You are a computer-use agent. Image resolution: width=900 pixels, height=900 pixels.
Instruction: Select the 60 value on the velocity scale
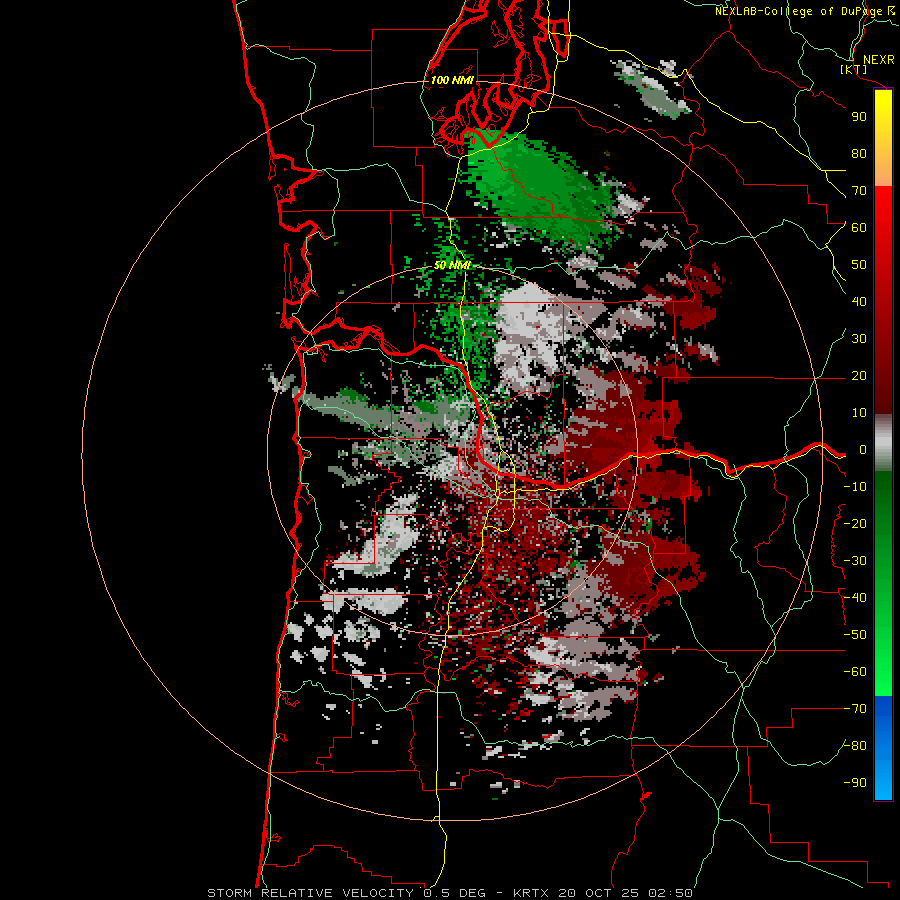click(x=859, y=227)
